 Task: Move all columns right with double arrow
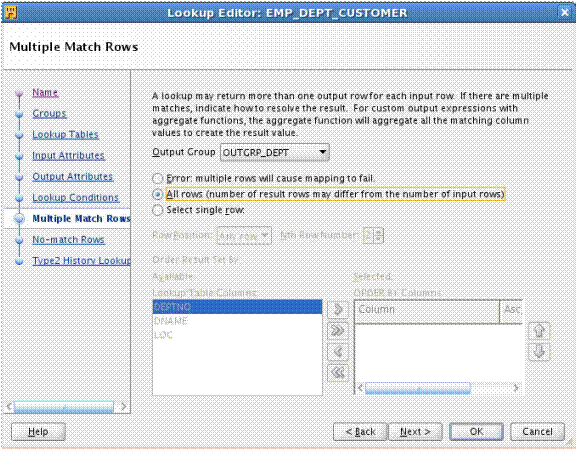click(x=338, y=330)
